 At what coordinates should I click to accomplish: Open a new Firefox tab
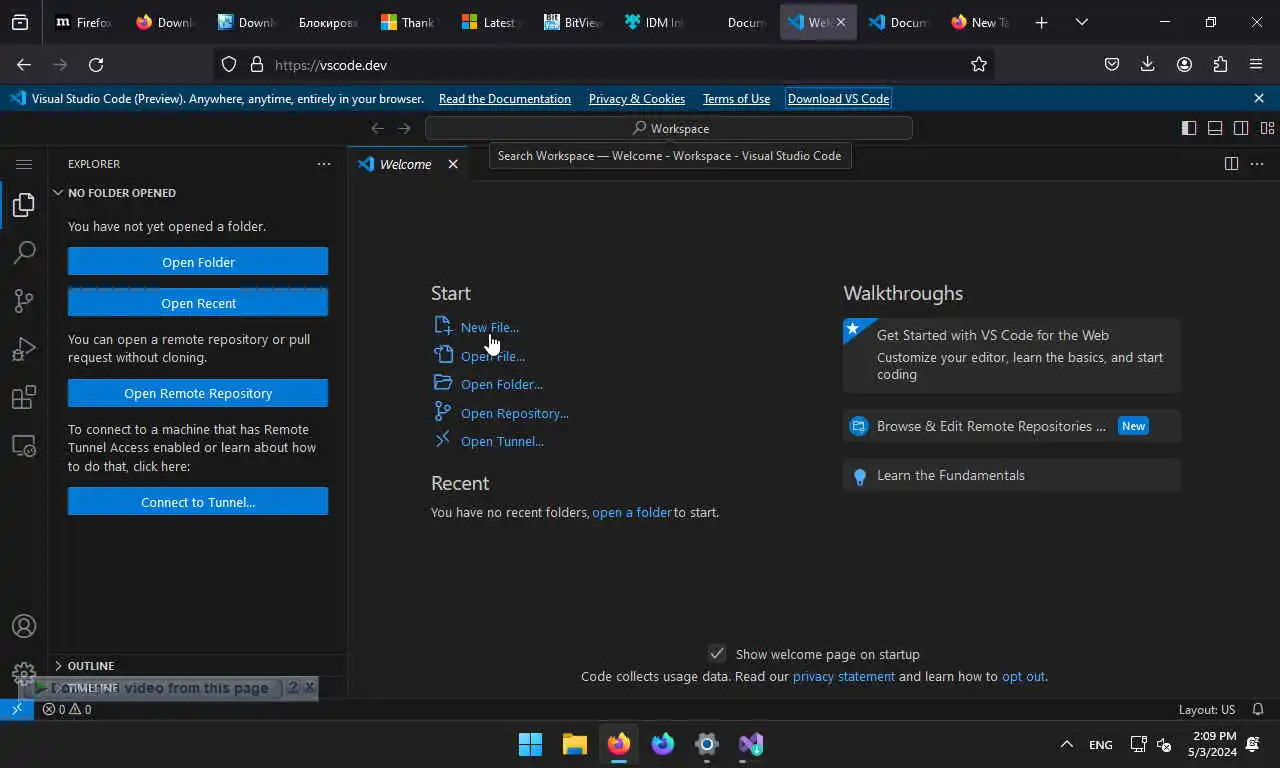coord(1041,22)
